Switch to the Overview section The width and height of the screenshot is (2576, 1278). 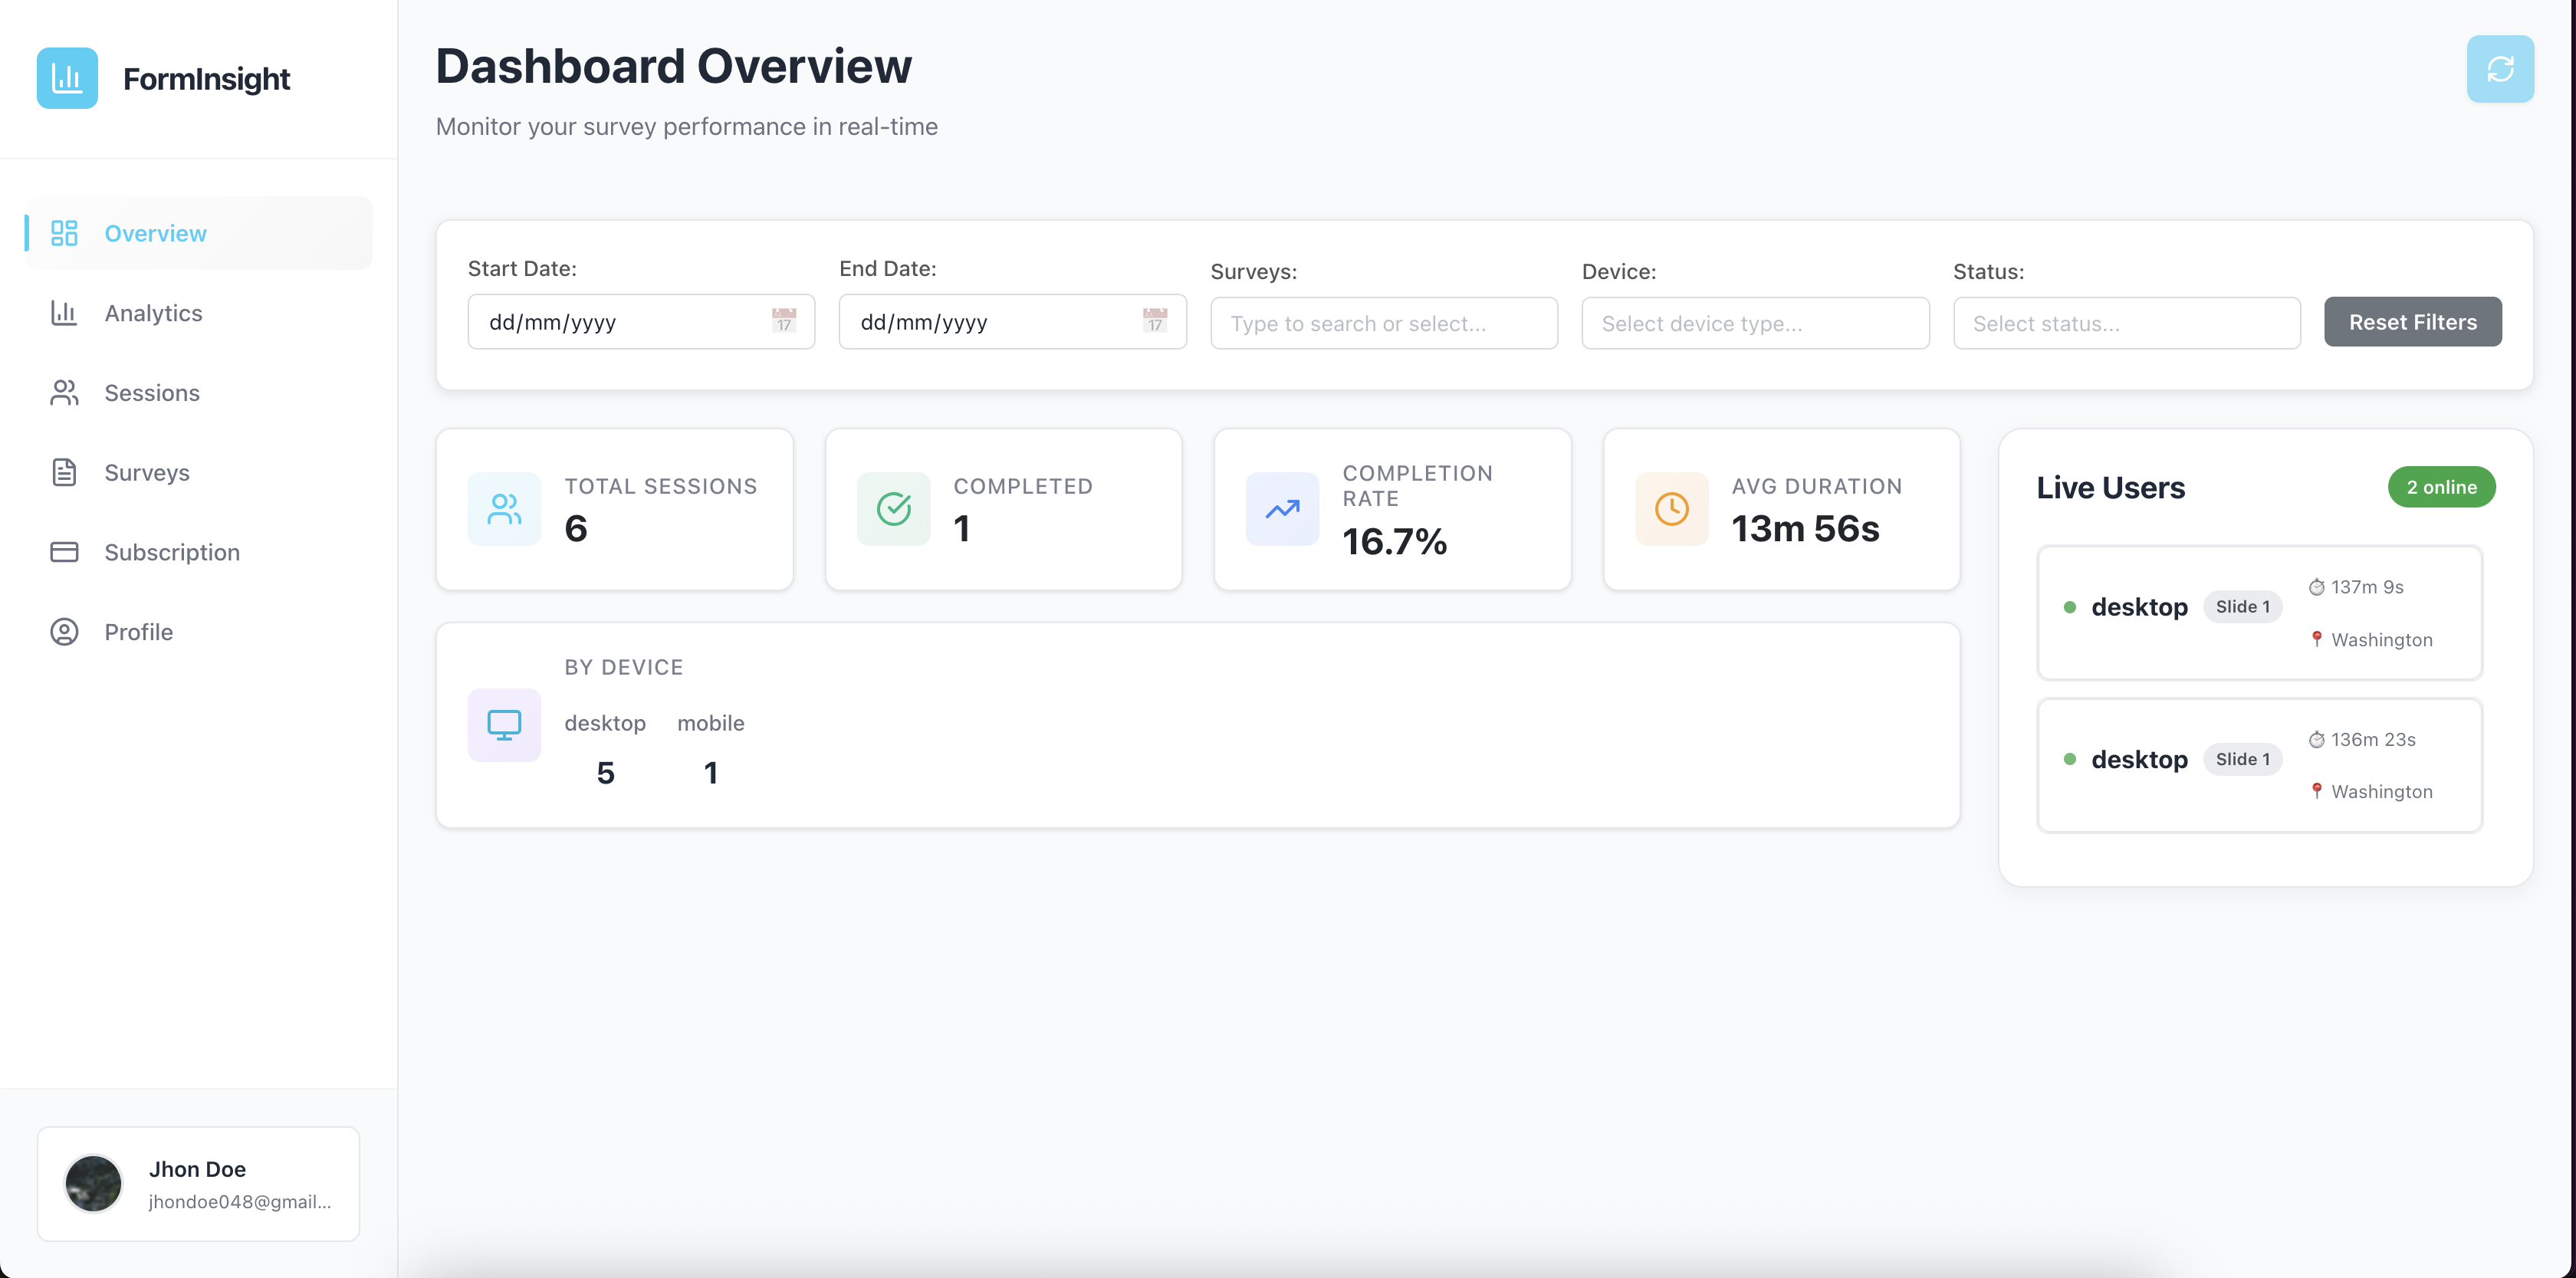pos(155,233)
